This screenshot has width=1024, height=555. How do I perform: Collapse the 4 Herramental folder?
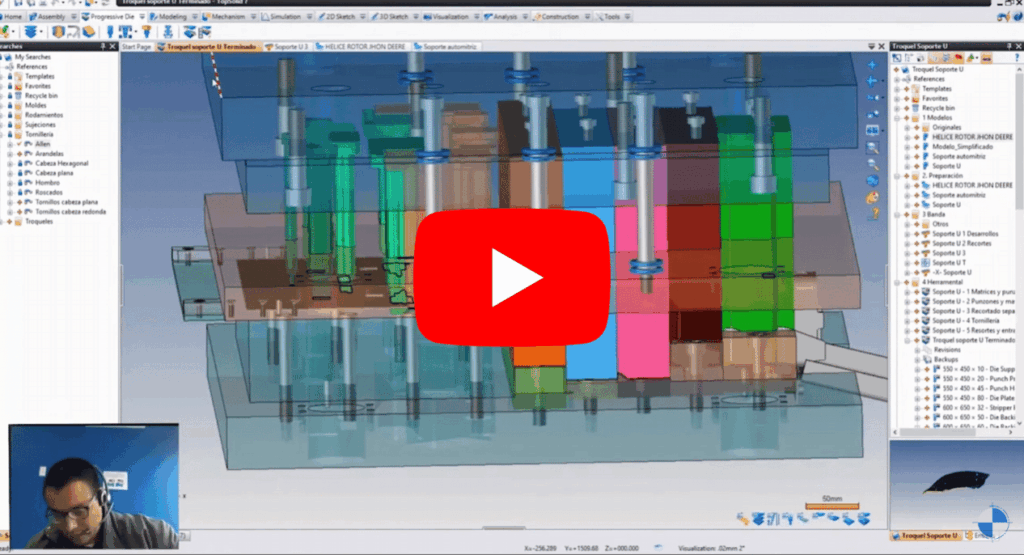click(x=897, y=282)
